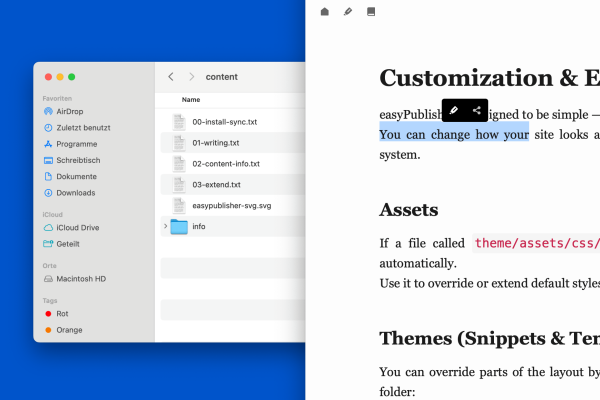Select Zuletzt benutzt in the sidebar

pos(82,128)
